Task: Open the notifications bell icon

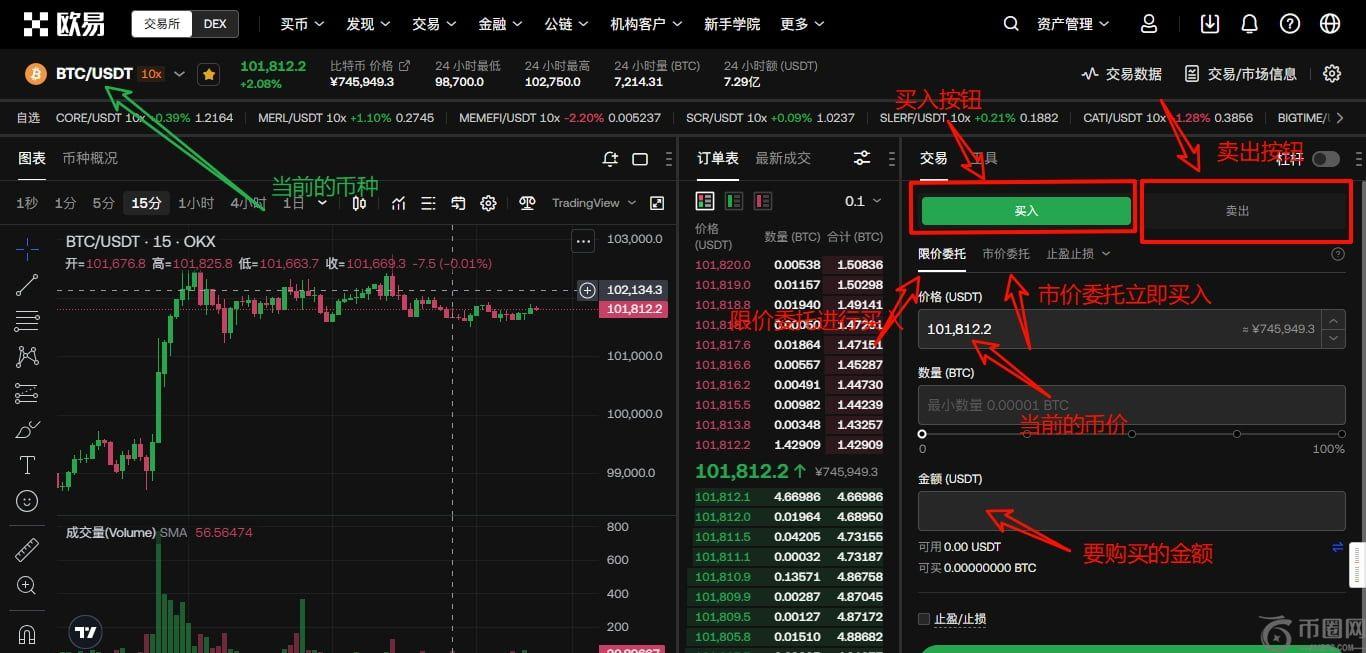Action: [x=1249, y=23]
